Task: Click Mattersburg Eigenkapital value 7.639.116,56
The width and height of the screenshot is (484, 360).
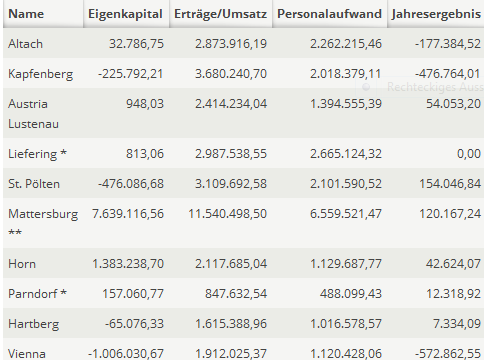Action: point(128,214)
